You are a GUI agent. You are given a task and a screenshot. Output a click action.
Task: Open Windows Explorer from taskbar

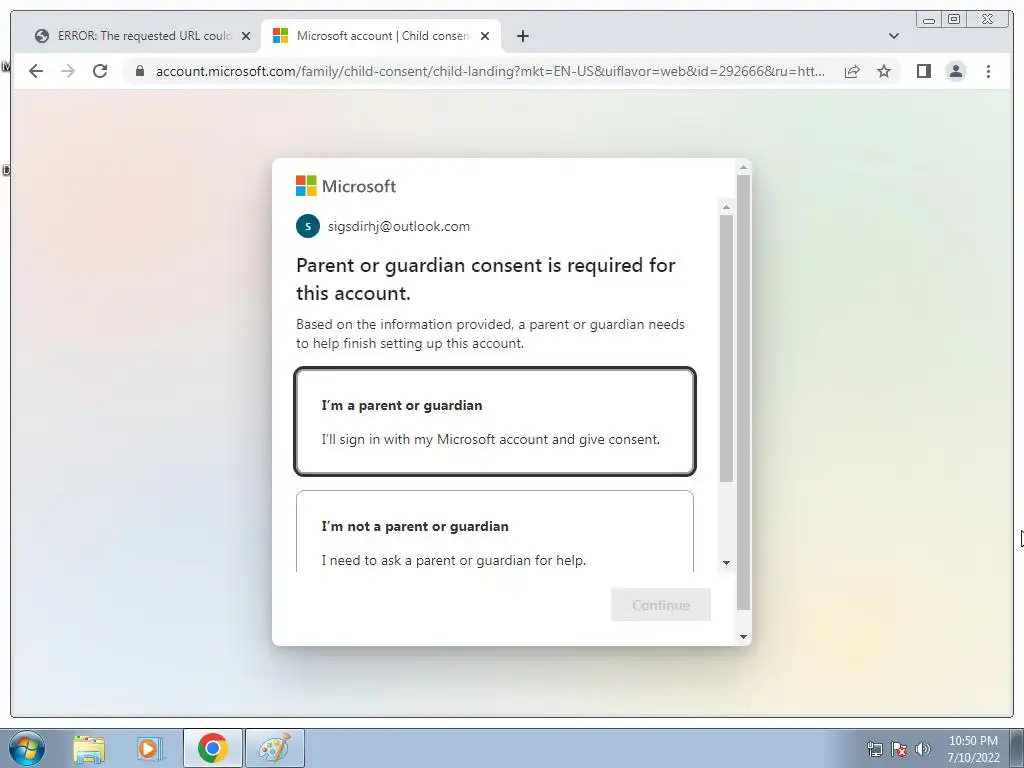tap(89, 748)
